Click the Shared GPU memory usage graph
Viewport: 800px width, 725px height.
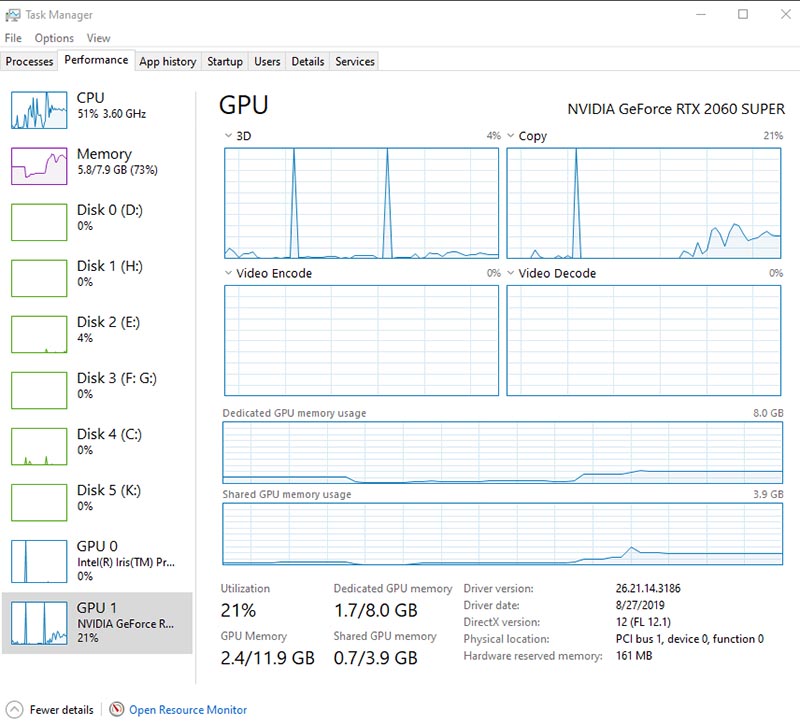[x=503, y=534]
